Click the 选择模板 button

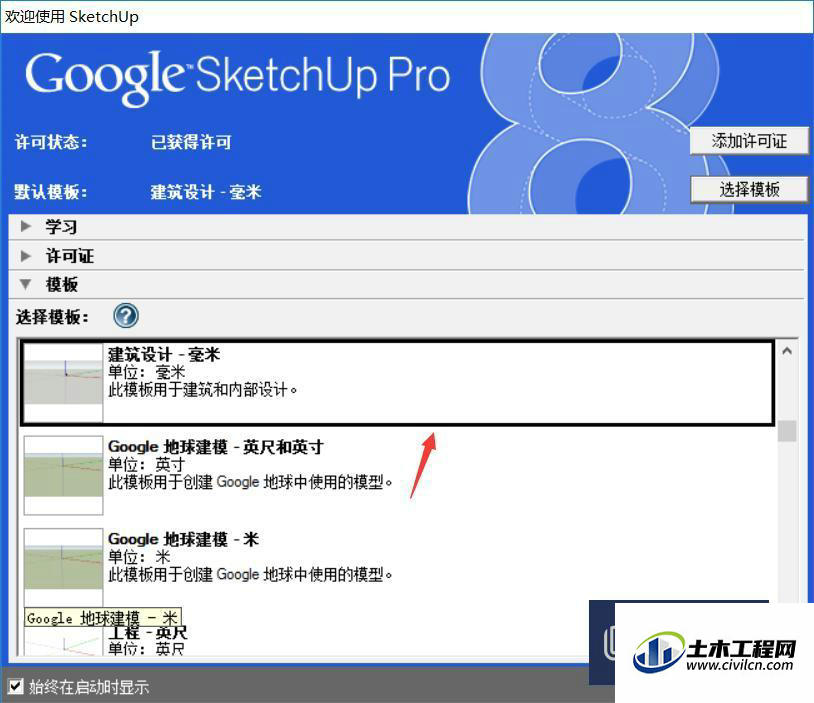pyautogui.click(x=749, y=190)
